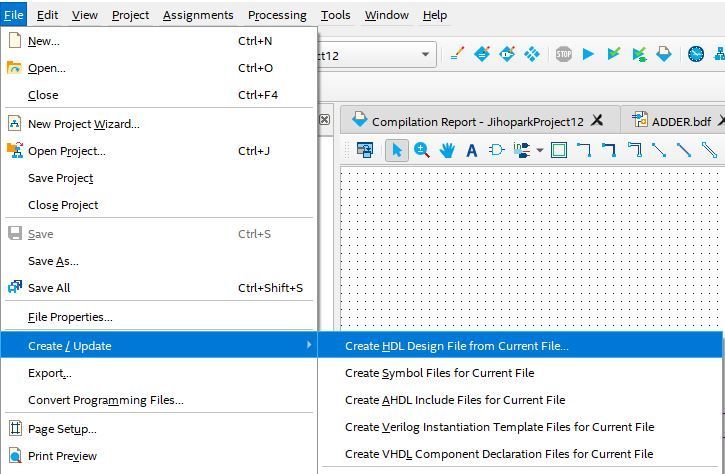Viewport: 725px width, 474px height.
Task: Close the left side panel with its X icon
Action: [325, 120]
